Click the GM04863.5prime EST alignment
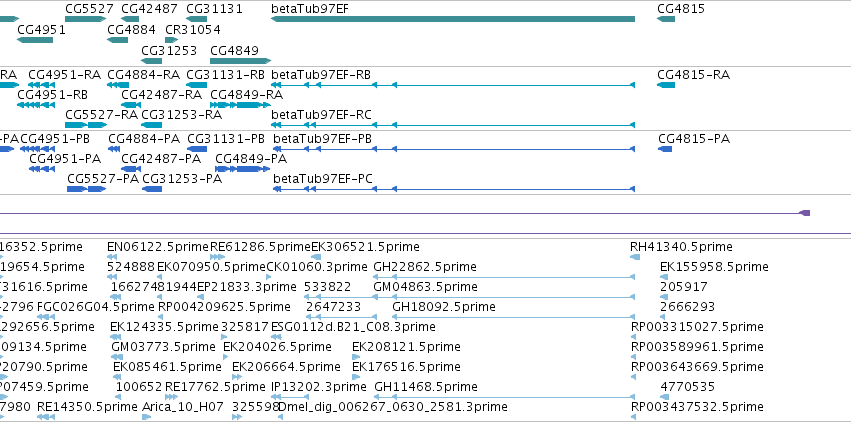The height and width of the screenshot is (422, 851). 504,297
